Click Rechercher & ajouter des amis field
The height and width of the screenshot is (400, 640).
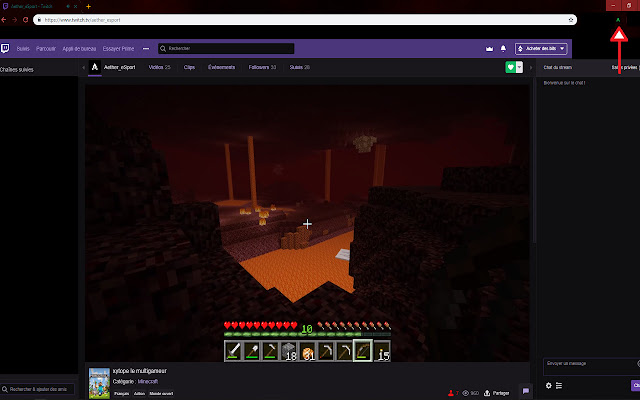click(38, 389)
